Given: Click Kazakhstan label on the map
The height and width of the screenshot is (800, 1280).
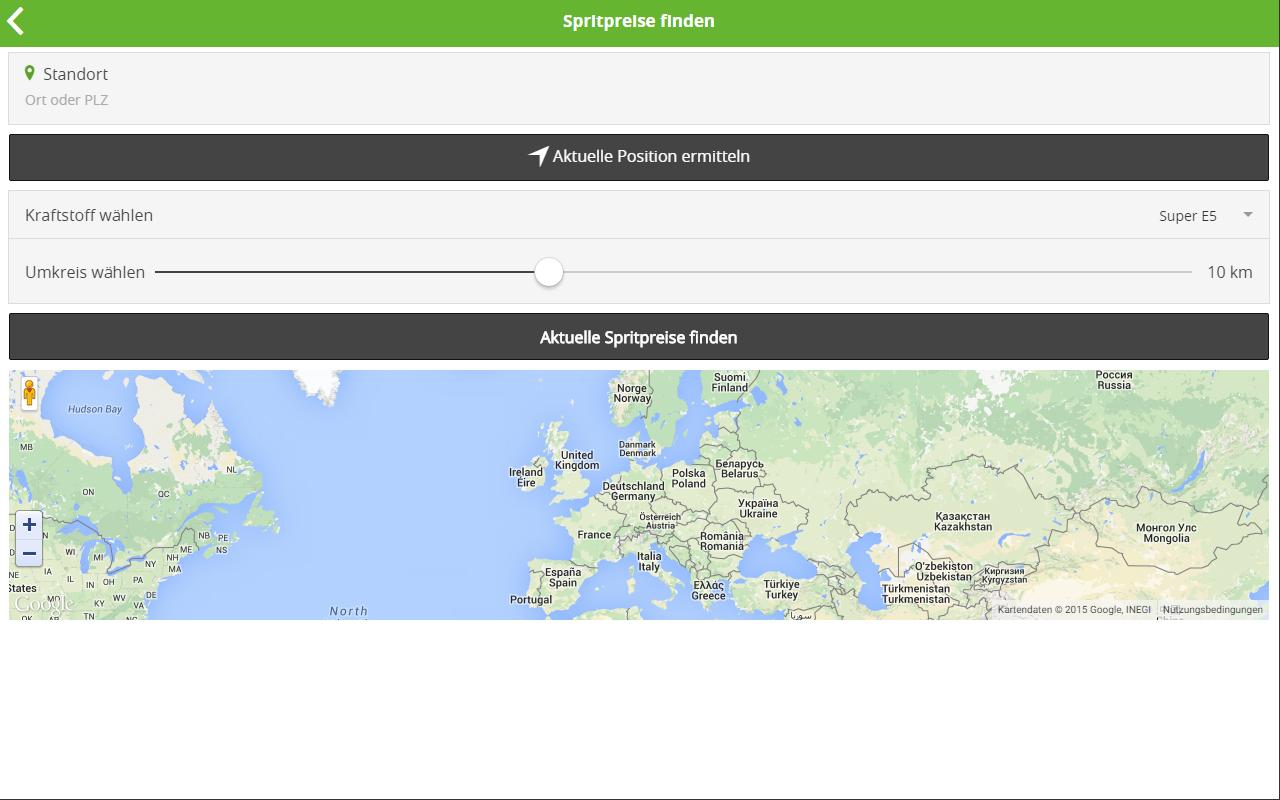Looking at the screenshot, I should (x=963, y=521).
